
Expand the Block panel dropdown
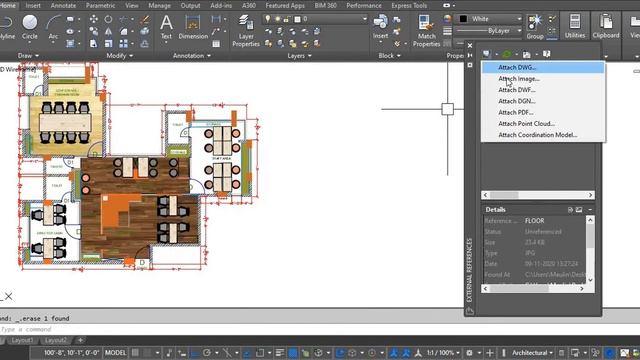389,56
